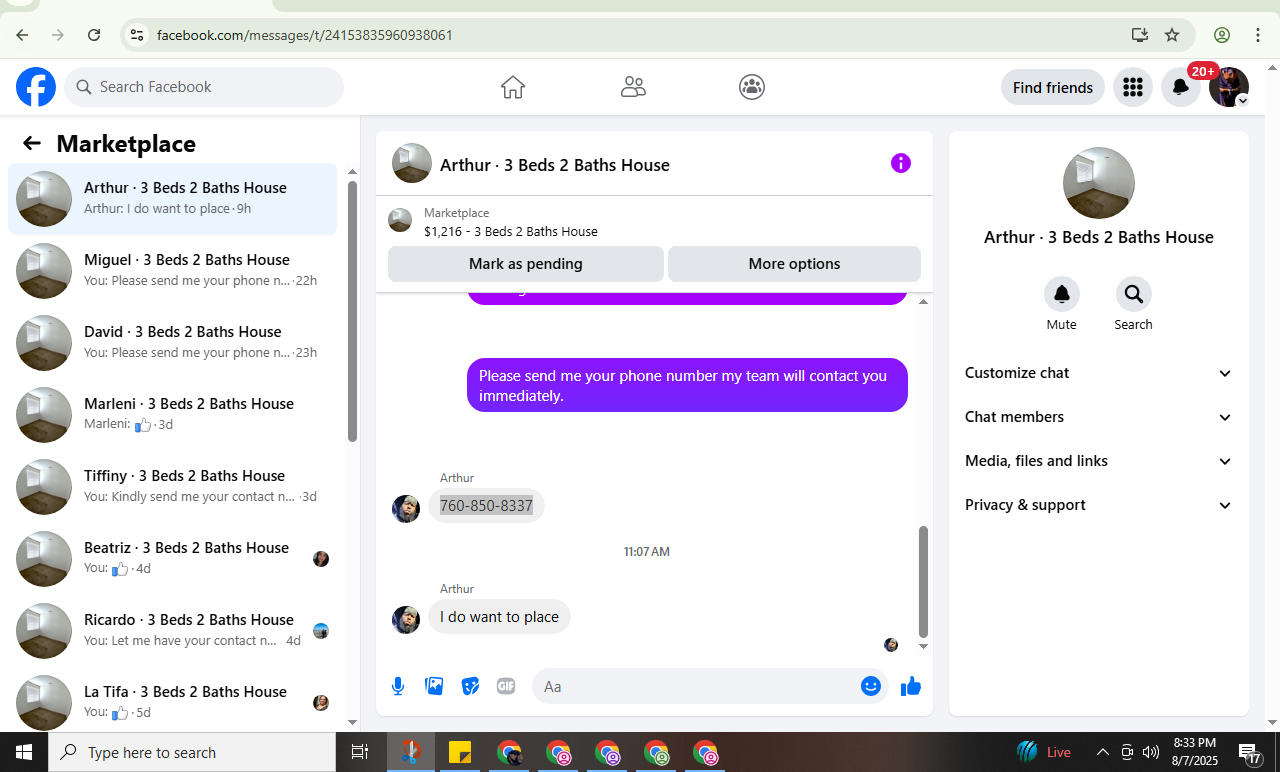Open Ricardo · 3 Beds 2 Baths House chat
This screenshot has height=772, width=1280.
pyautogui.click(x=173, y=631)
